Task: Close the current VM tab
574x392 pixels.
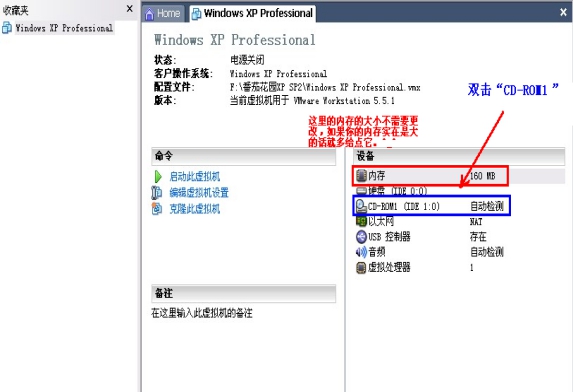Action: pyautogui.click(x=563, y=12)
